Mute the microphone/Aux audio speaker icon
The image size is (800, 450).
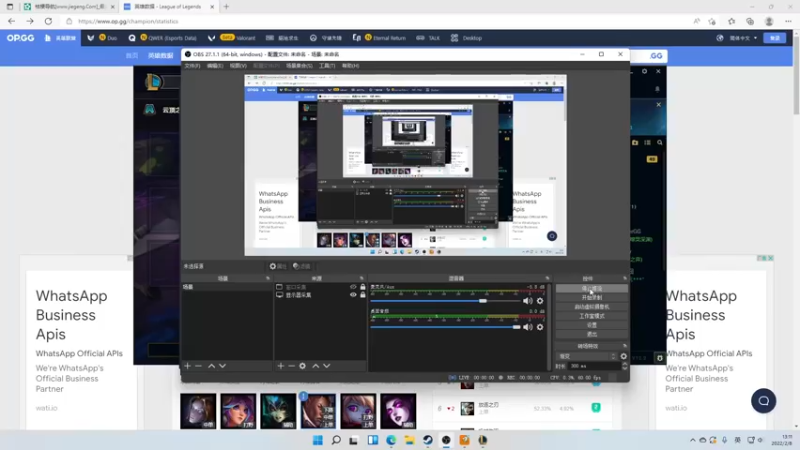(528, 301)
